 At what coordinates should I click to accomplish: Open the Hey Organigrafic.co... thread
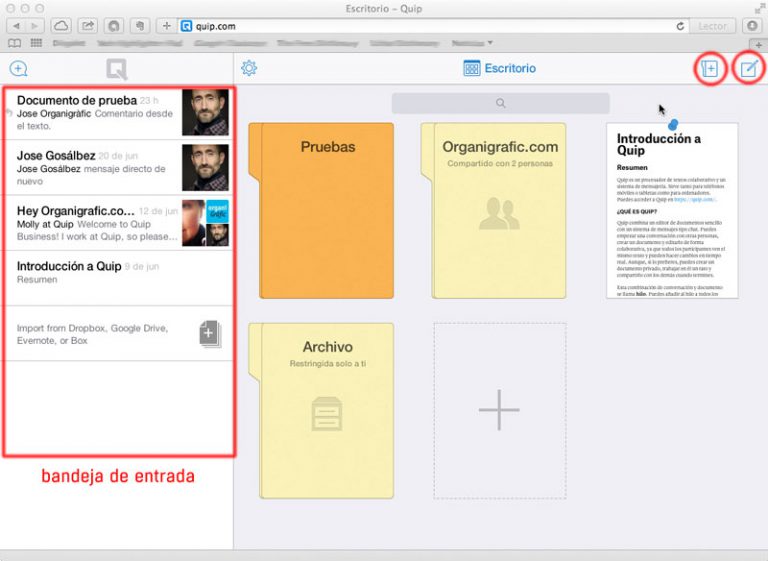[x=118, y=223]
